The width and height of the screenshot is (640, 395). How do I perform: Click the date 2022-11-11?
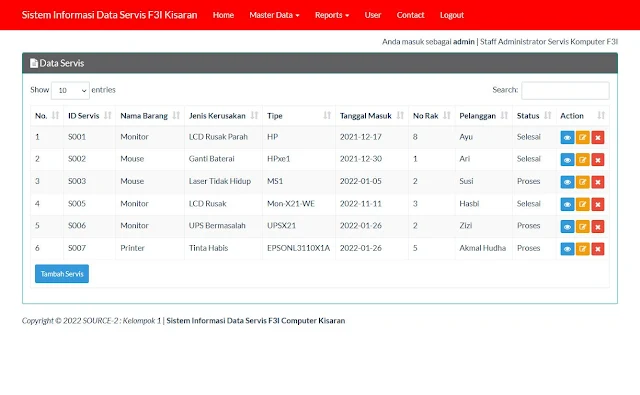coord(361,203)
